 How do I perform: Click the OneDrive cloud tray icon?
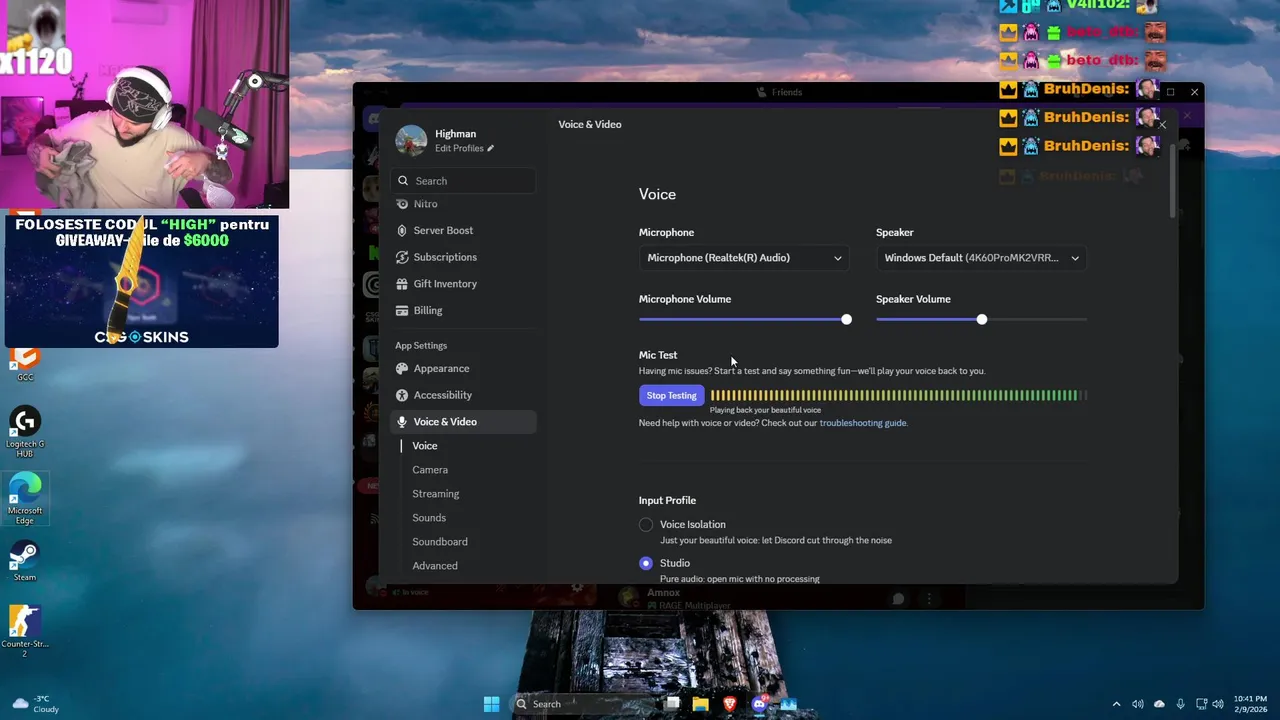coord(1159,704)
